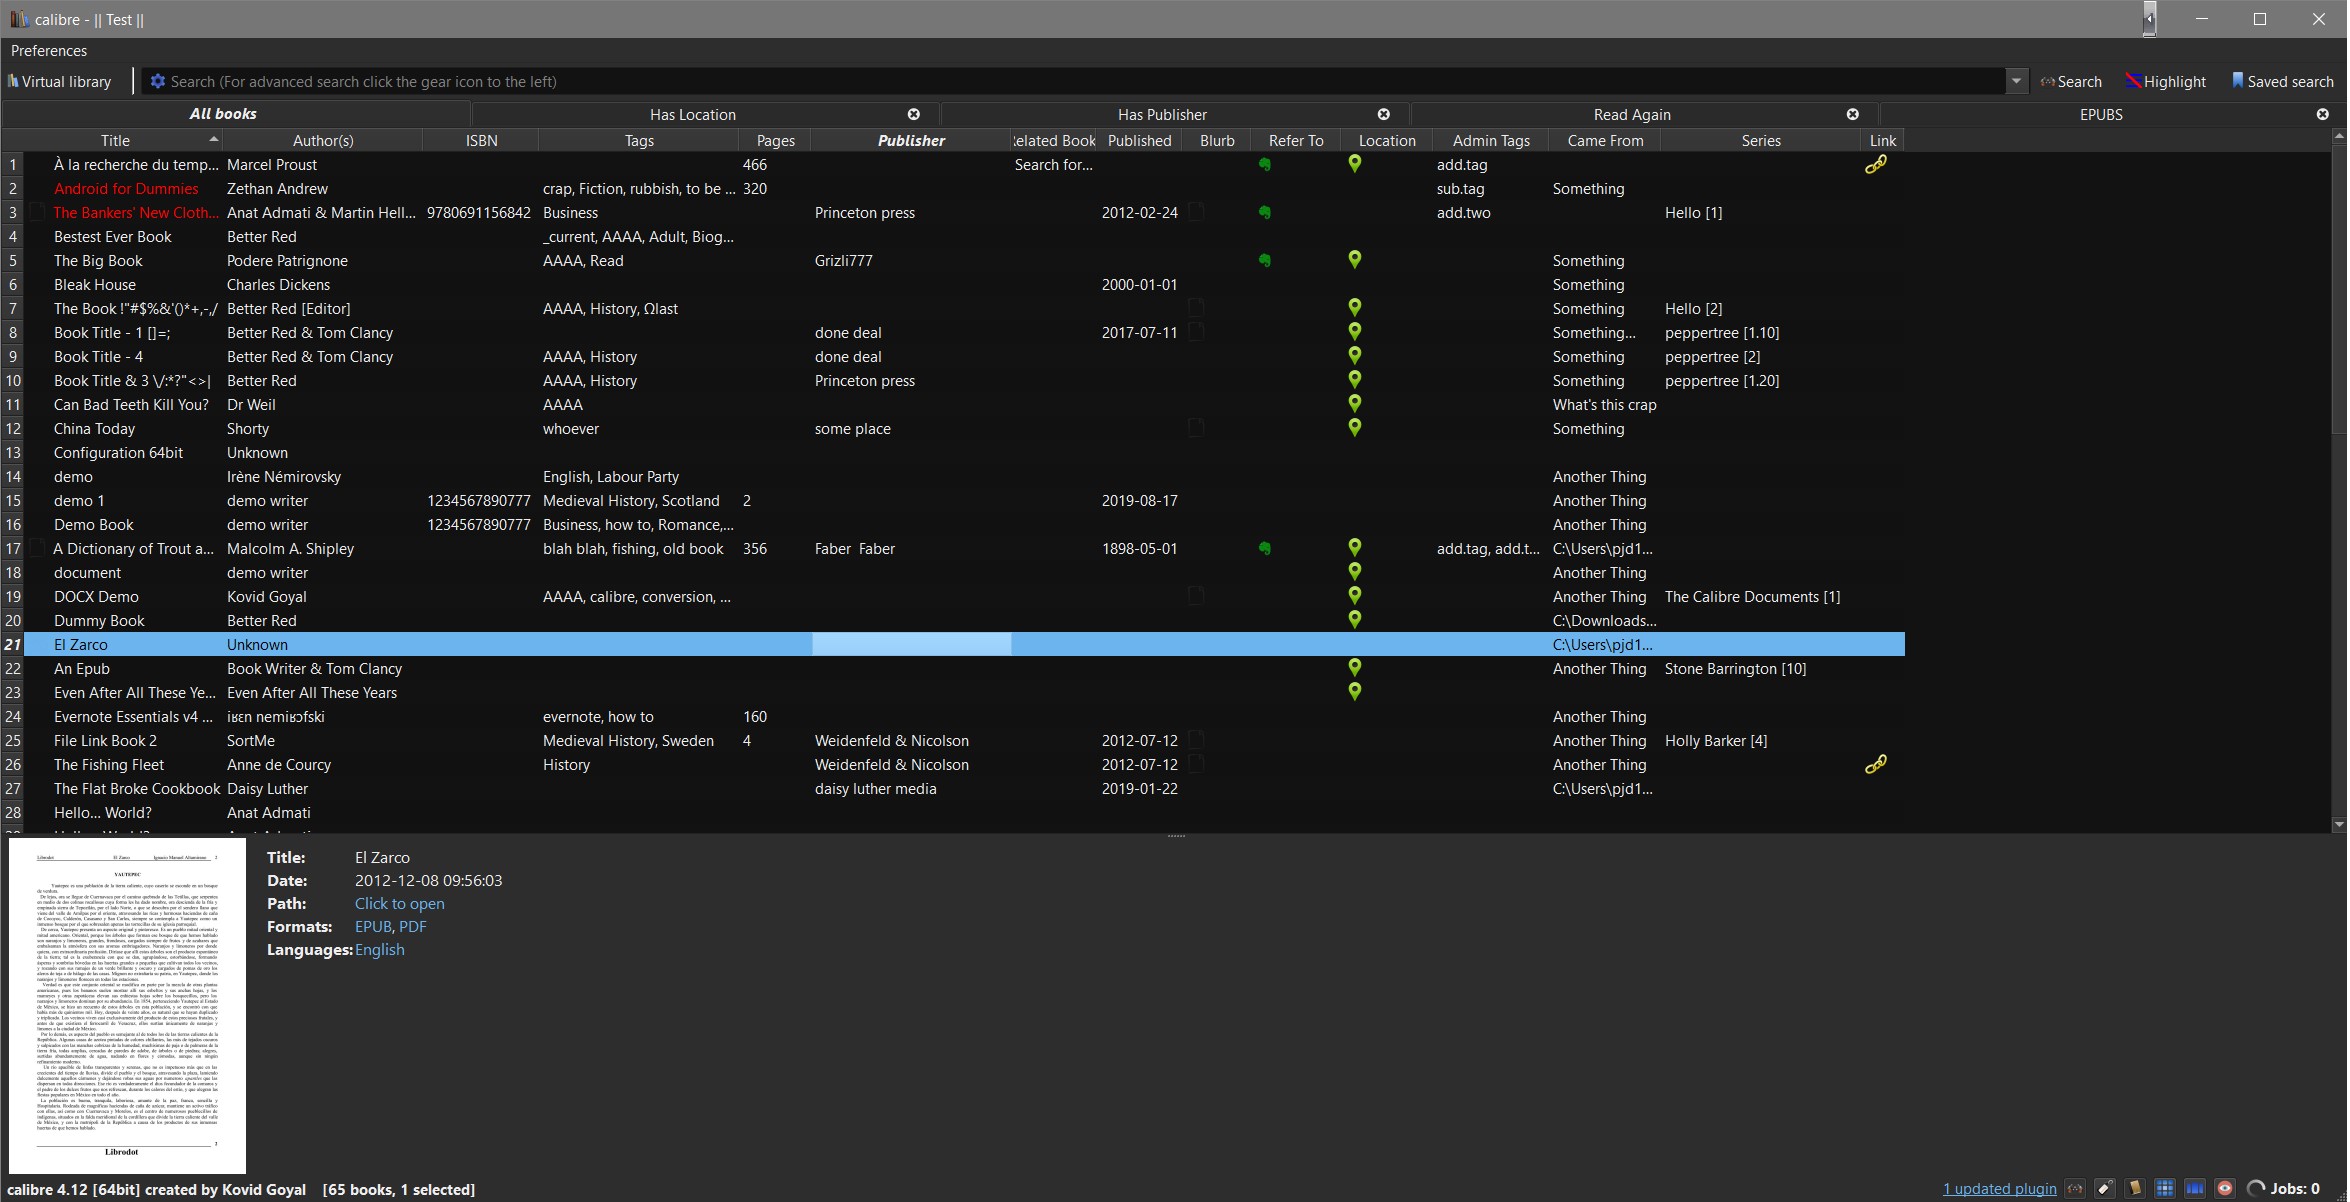Click the advanced search gear icon
The width and height of the screenshot is (2350, 1202).
[x=157, y=82]
